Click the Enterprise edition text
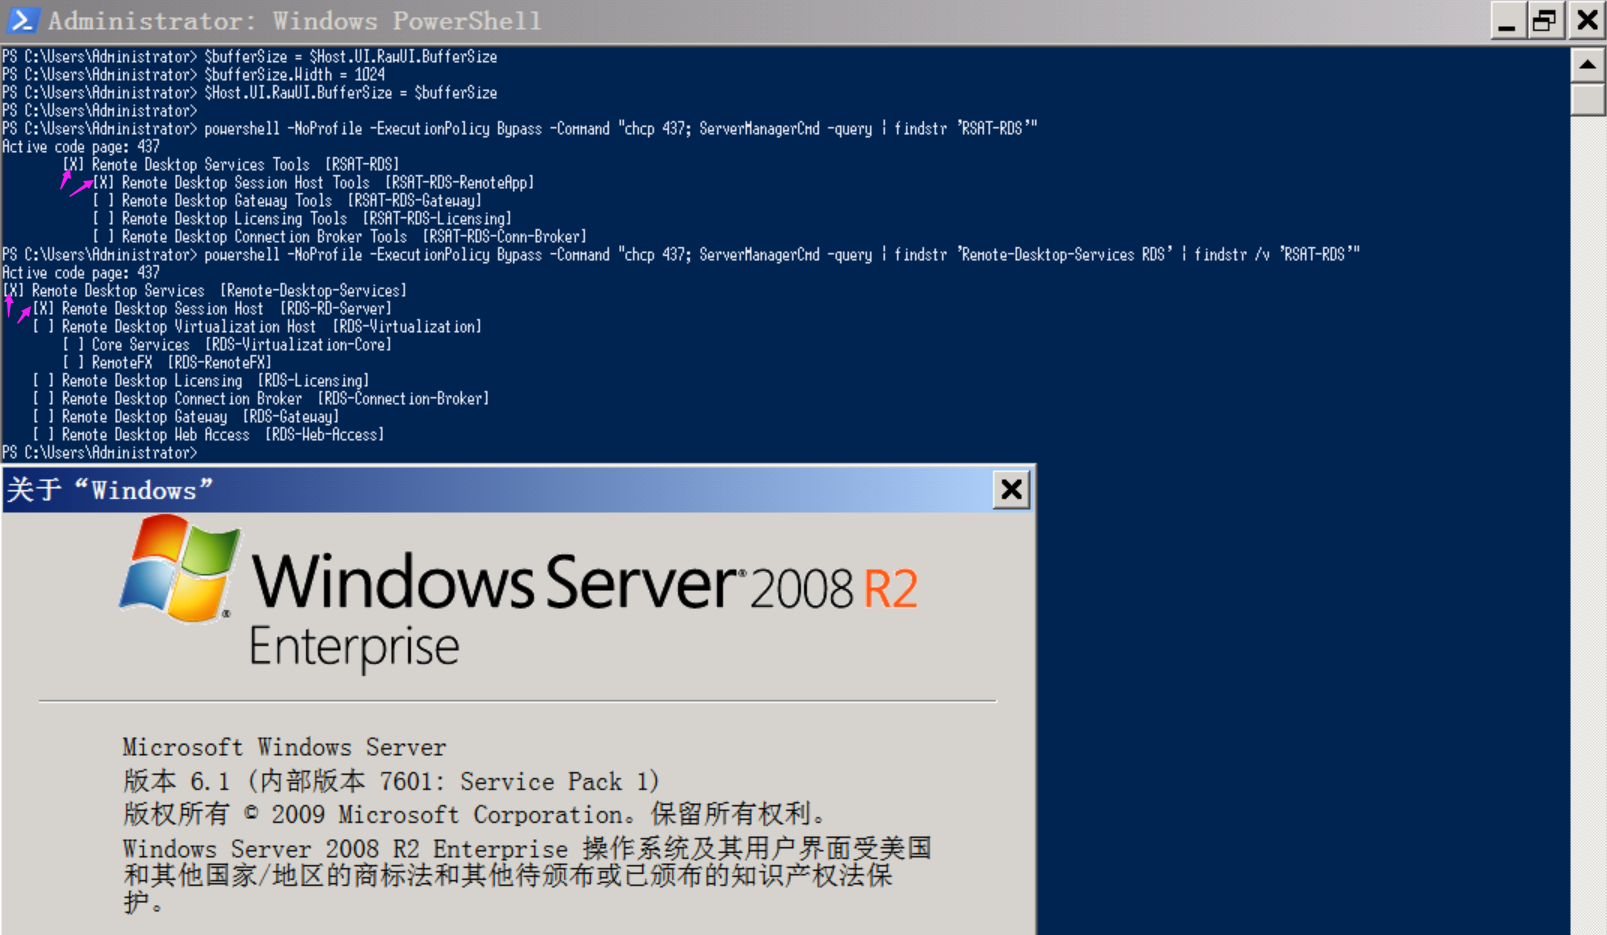This screenshot has height=935, width=1607. (x=354, y=647)
